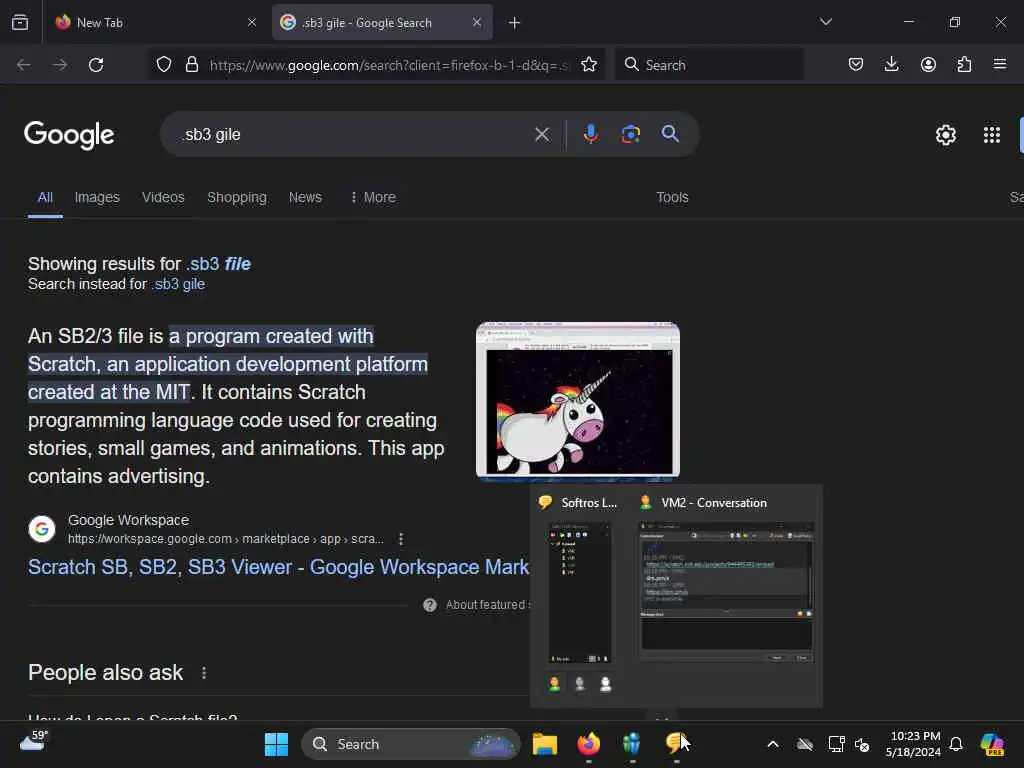Screen dimensions: 1024x768
Task: Open the Google apps grid
Action: [991, 135]
